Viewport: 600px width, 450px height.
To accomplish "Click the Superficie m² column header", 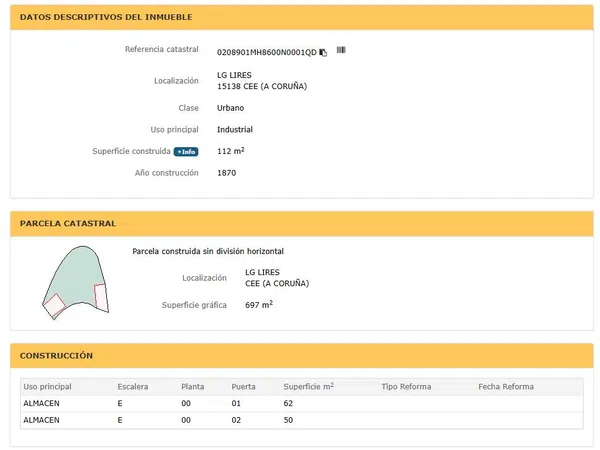I will tap(308, 386).
